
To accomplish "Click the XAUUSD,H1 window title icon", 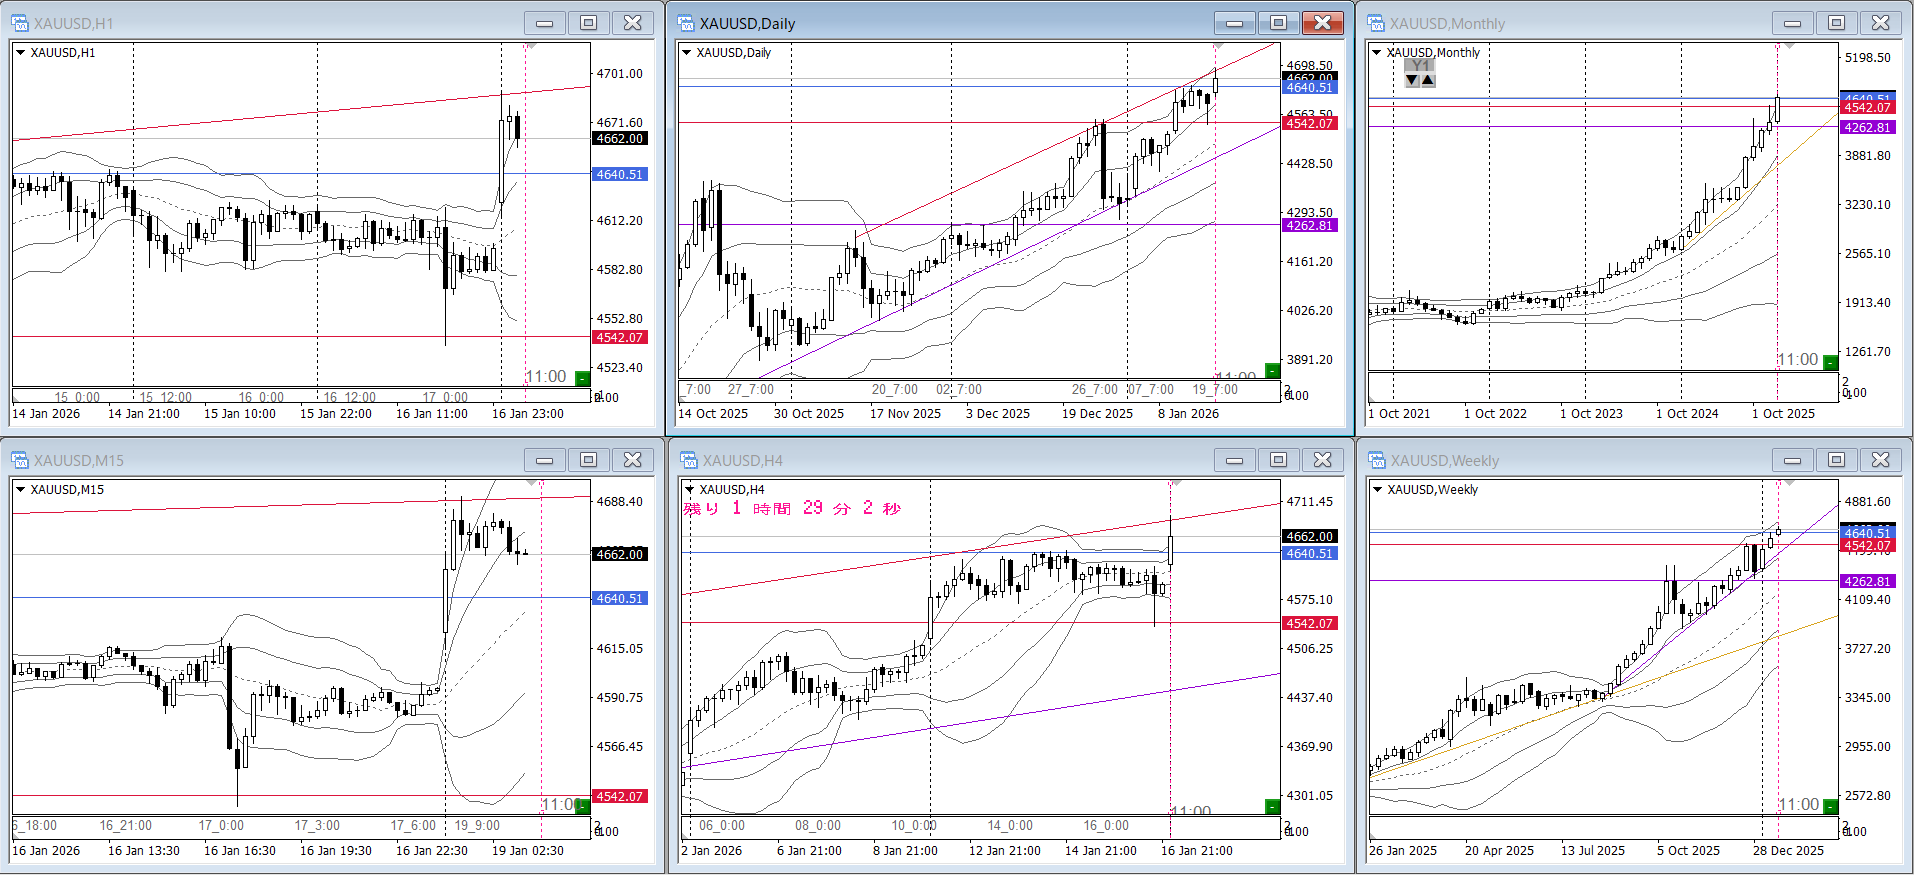I will (x=20, y=23).
